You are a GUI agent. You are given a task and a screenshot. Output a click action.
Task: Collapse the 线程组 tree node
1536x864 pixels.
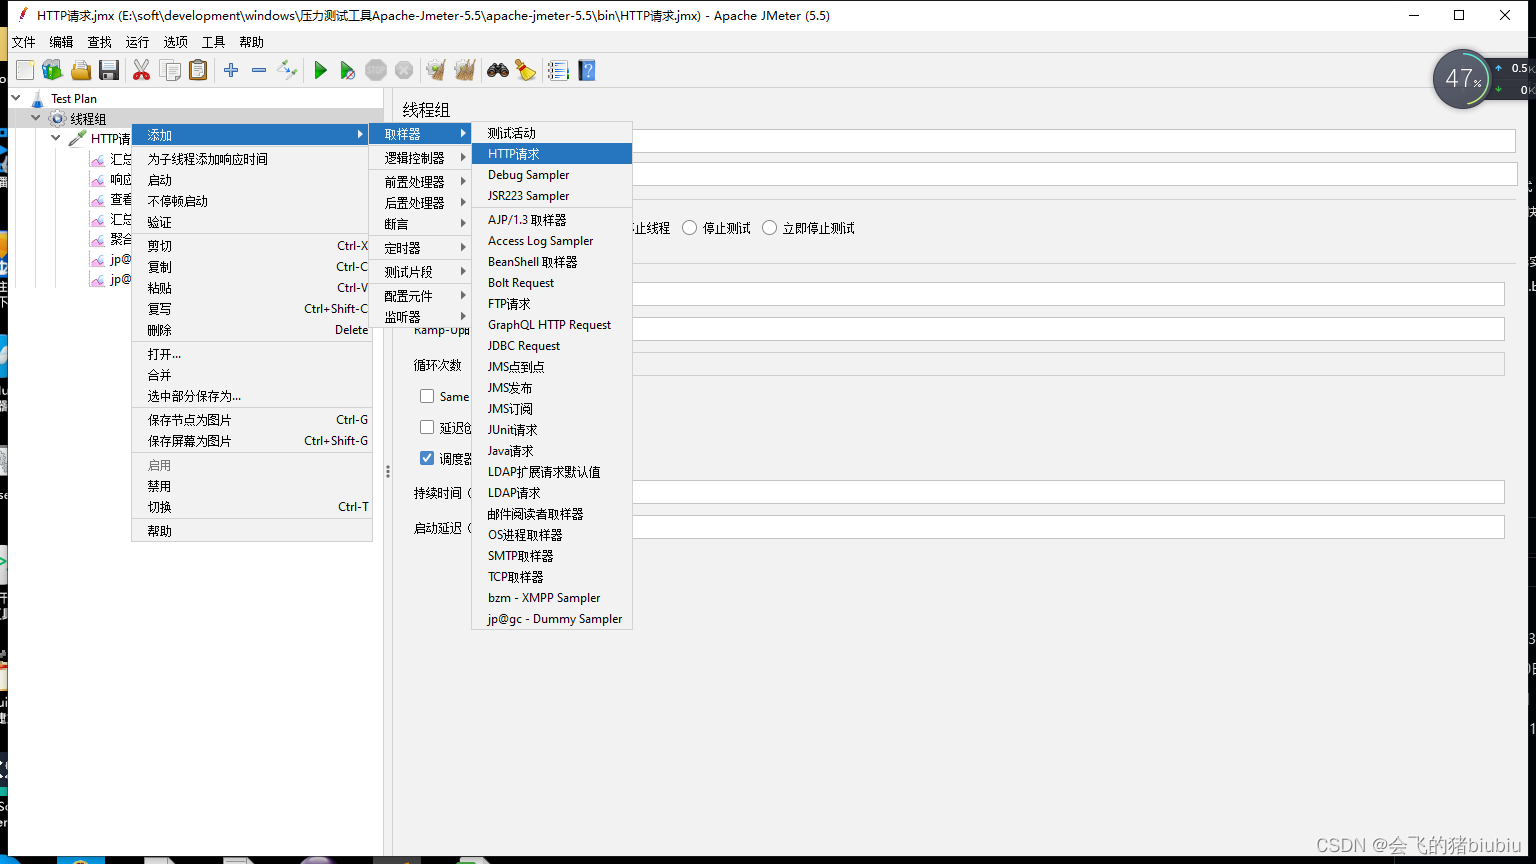point(35,117)
